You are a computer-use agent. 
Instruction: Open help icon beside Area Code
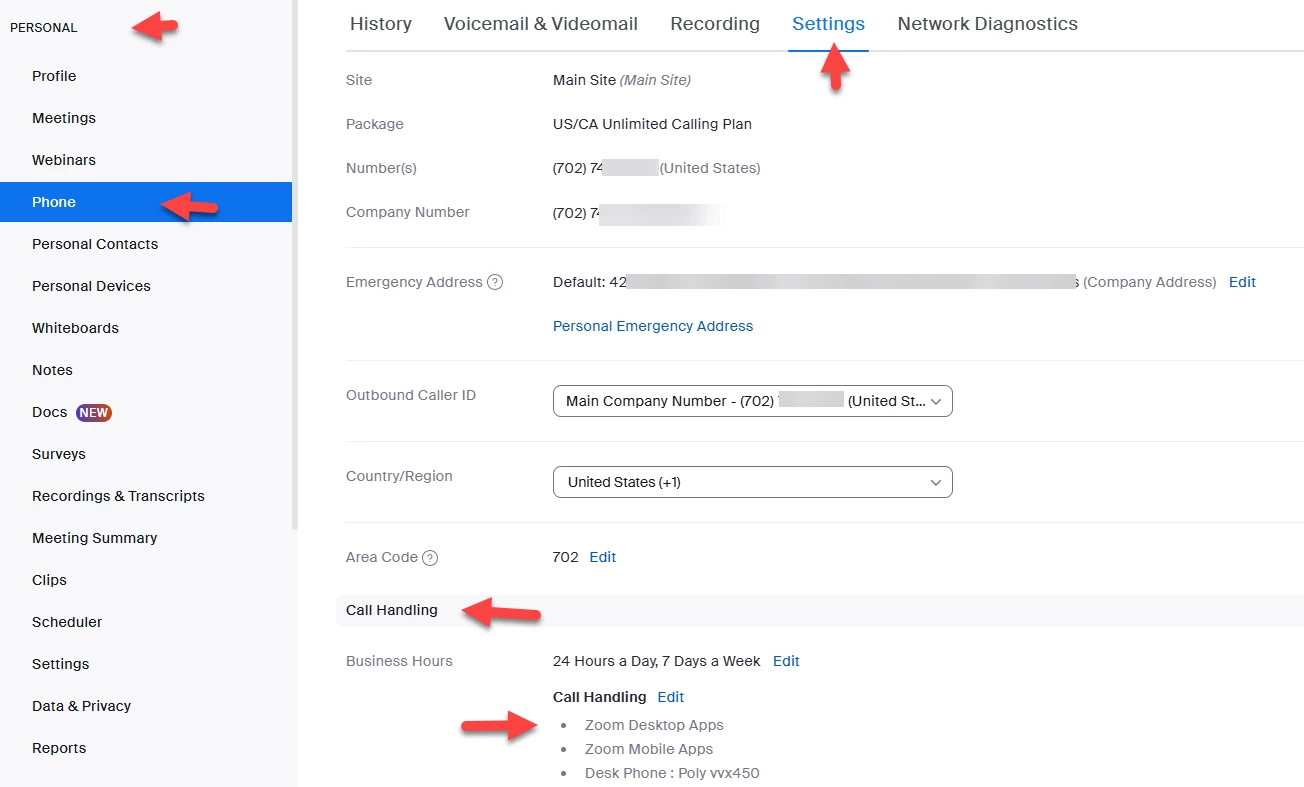coord(430,558)
